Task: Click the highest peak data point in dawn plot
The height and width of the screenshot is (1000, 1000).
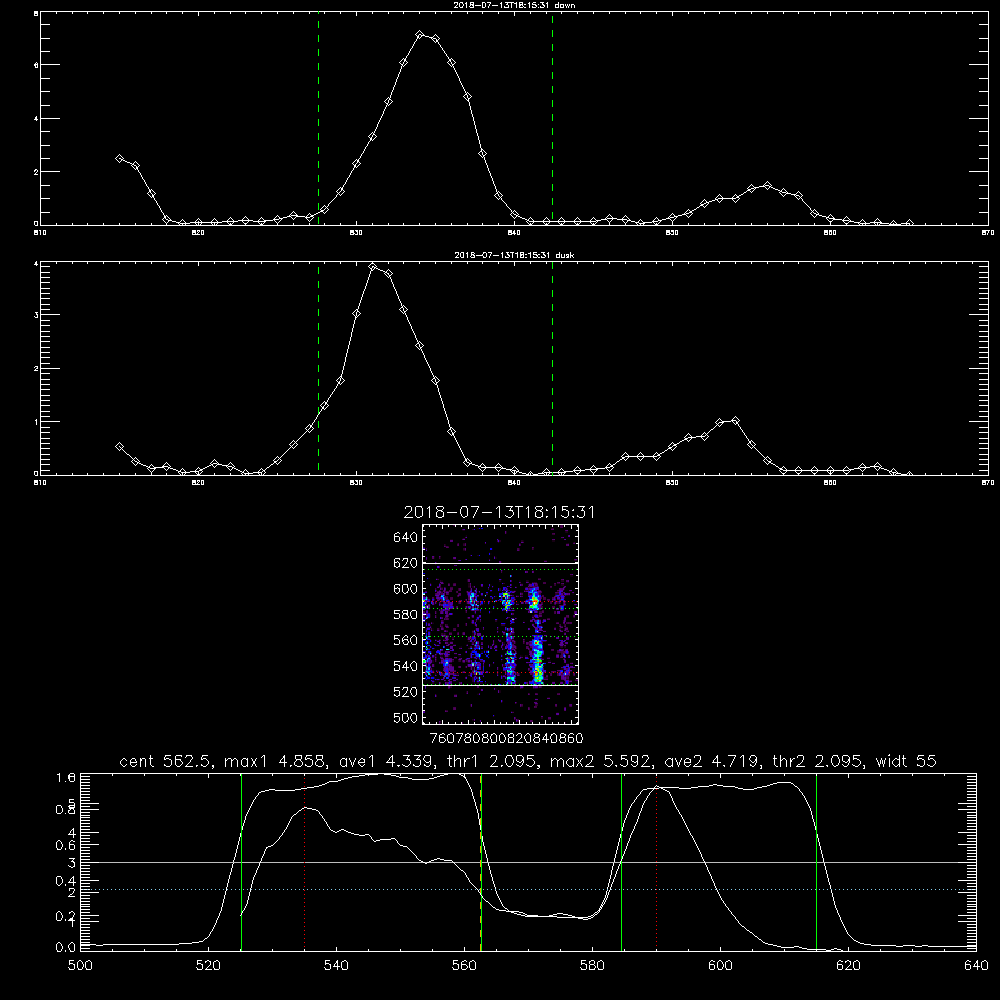Action: 420,34
